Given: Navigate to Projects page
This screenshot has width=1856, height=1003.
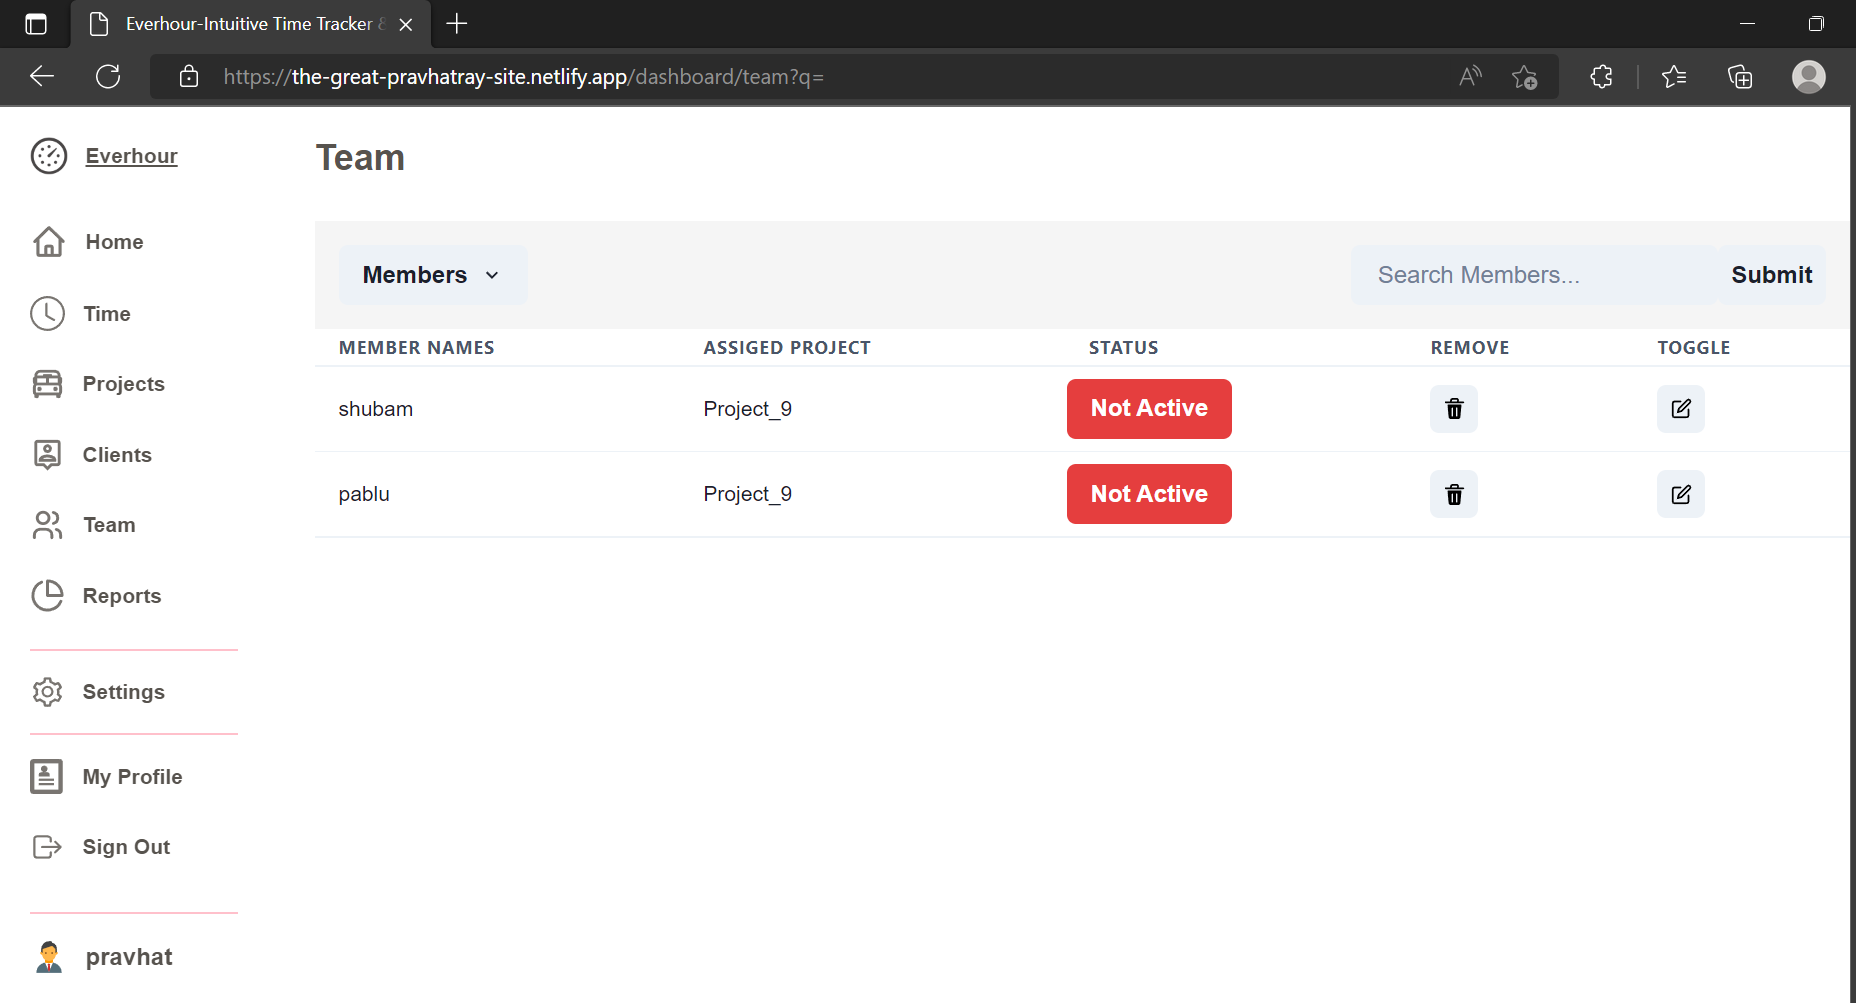Looking at the screenshot, I should 123,384.
